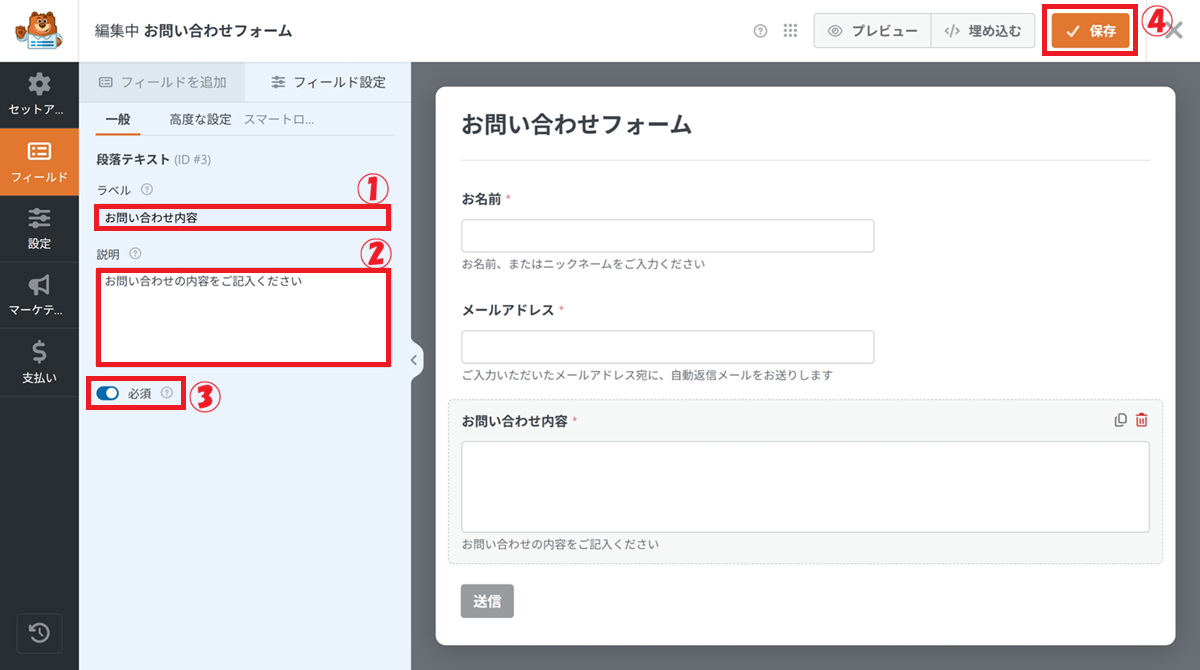Click the WPForms bear mascot logo
This screenshot has height=670, width=1200.
pyautogui.click(x=39, y=31)
